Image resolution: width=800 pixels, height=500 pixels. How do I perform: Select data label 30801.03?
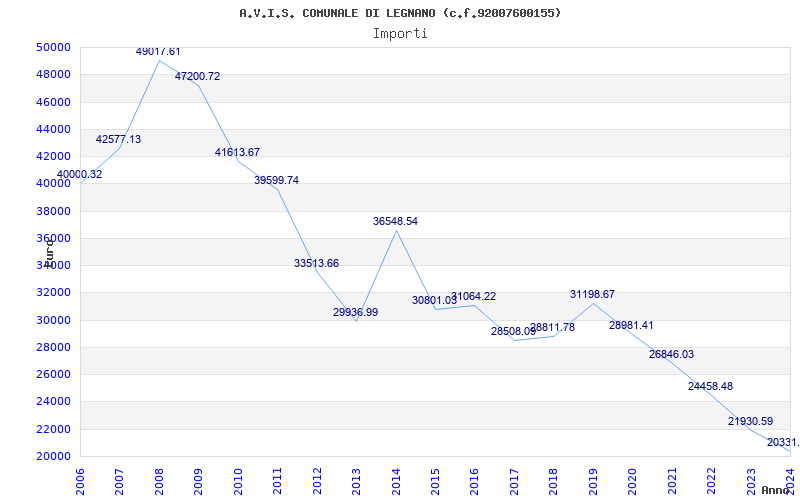tap(434, 301)
